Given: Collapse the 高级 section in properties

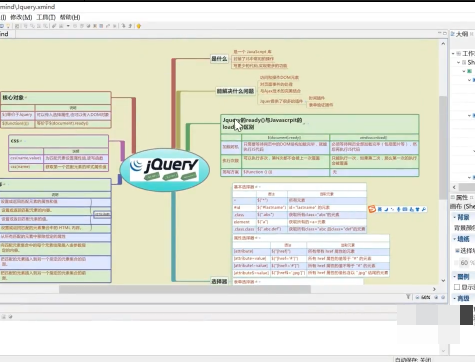Looking at the screenshot, I should pos(455,298).
